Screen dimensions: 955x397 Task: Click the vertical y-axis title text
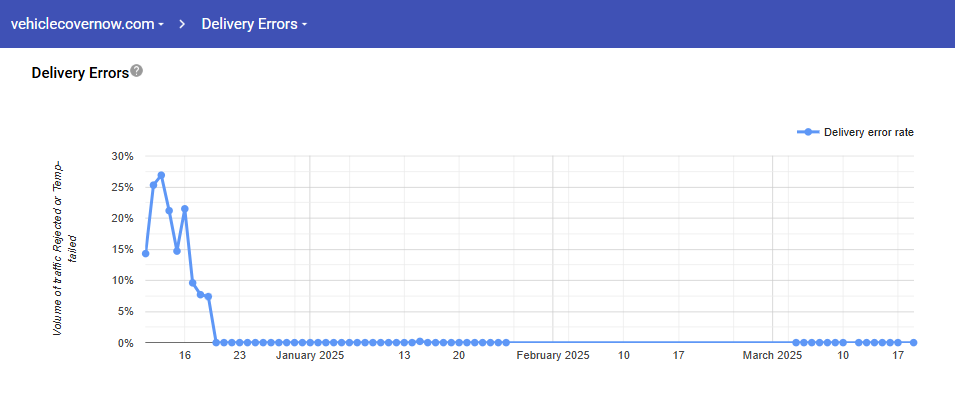pyautogui.click(x=65, y=248)
